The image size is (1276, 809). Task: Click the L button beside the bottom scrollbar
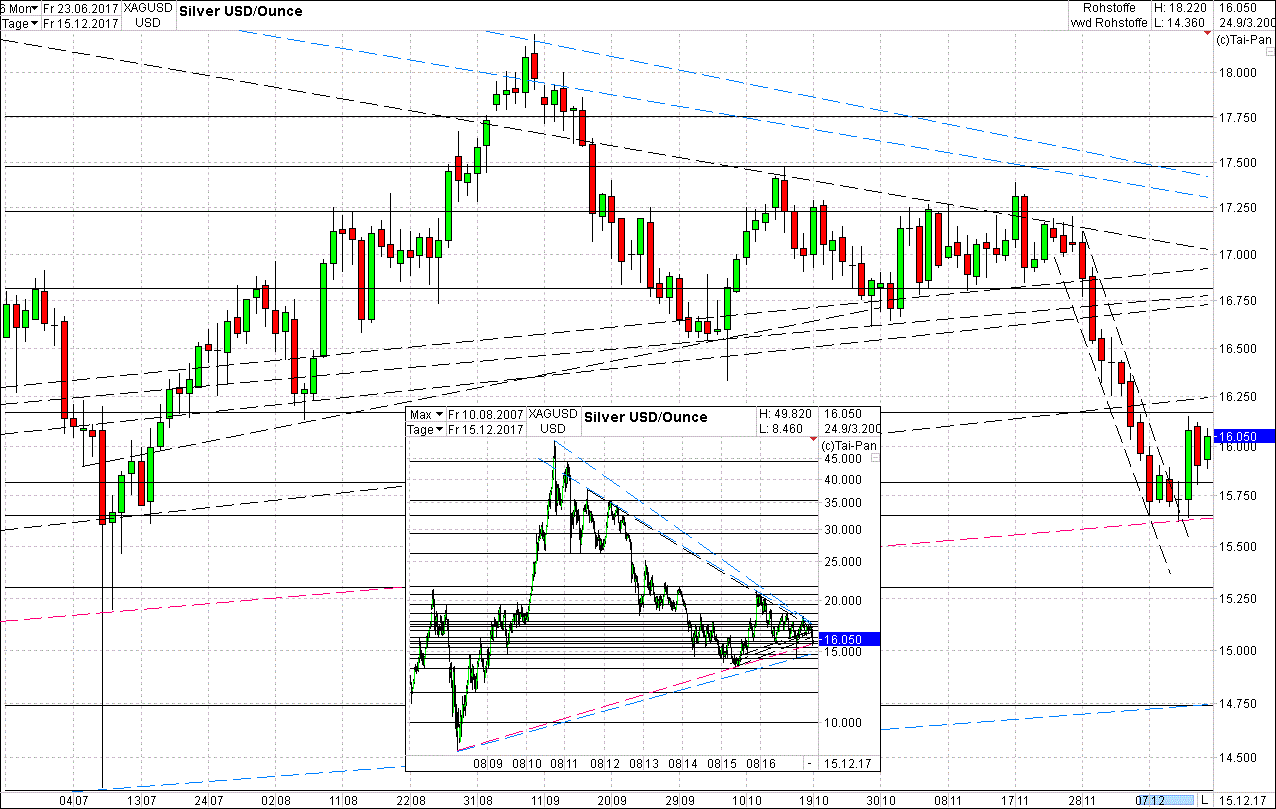(1205, 800)
